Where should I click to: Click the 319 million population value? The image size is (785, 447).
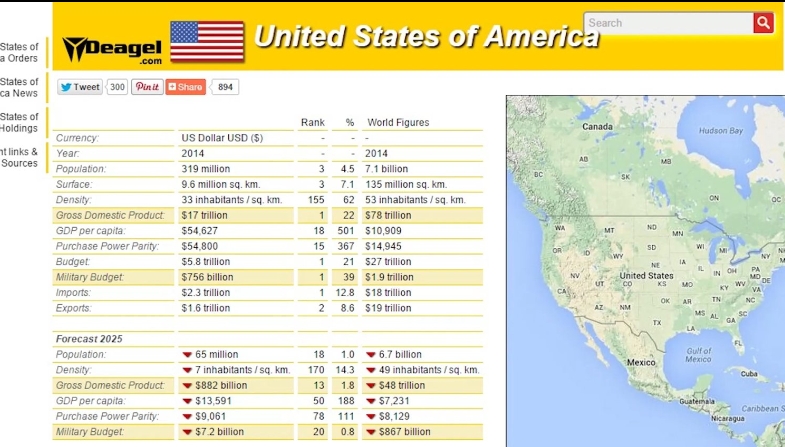click(205, 169)
